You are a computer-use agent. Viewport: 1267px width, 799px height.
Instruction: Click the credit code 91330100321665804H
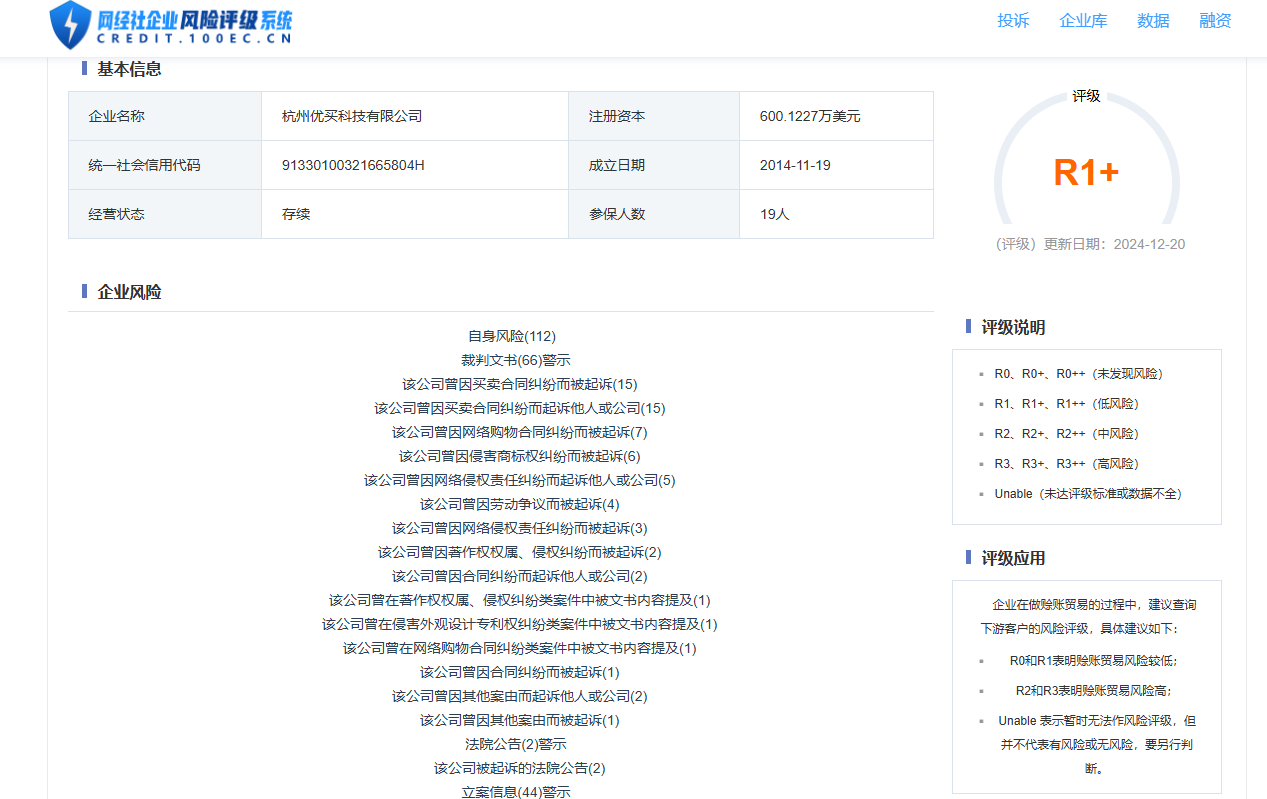tap(353, 165)
